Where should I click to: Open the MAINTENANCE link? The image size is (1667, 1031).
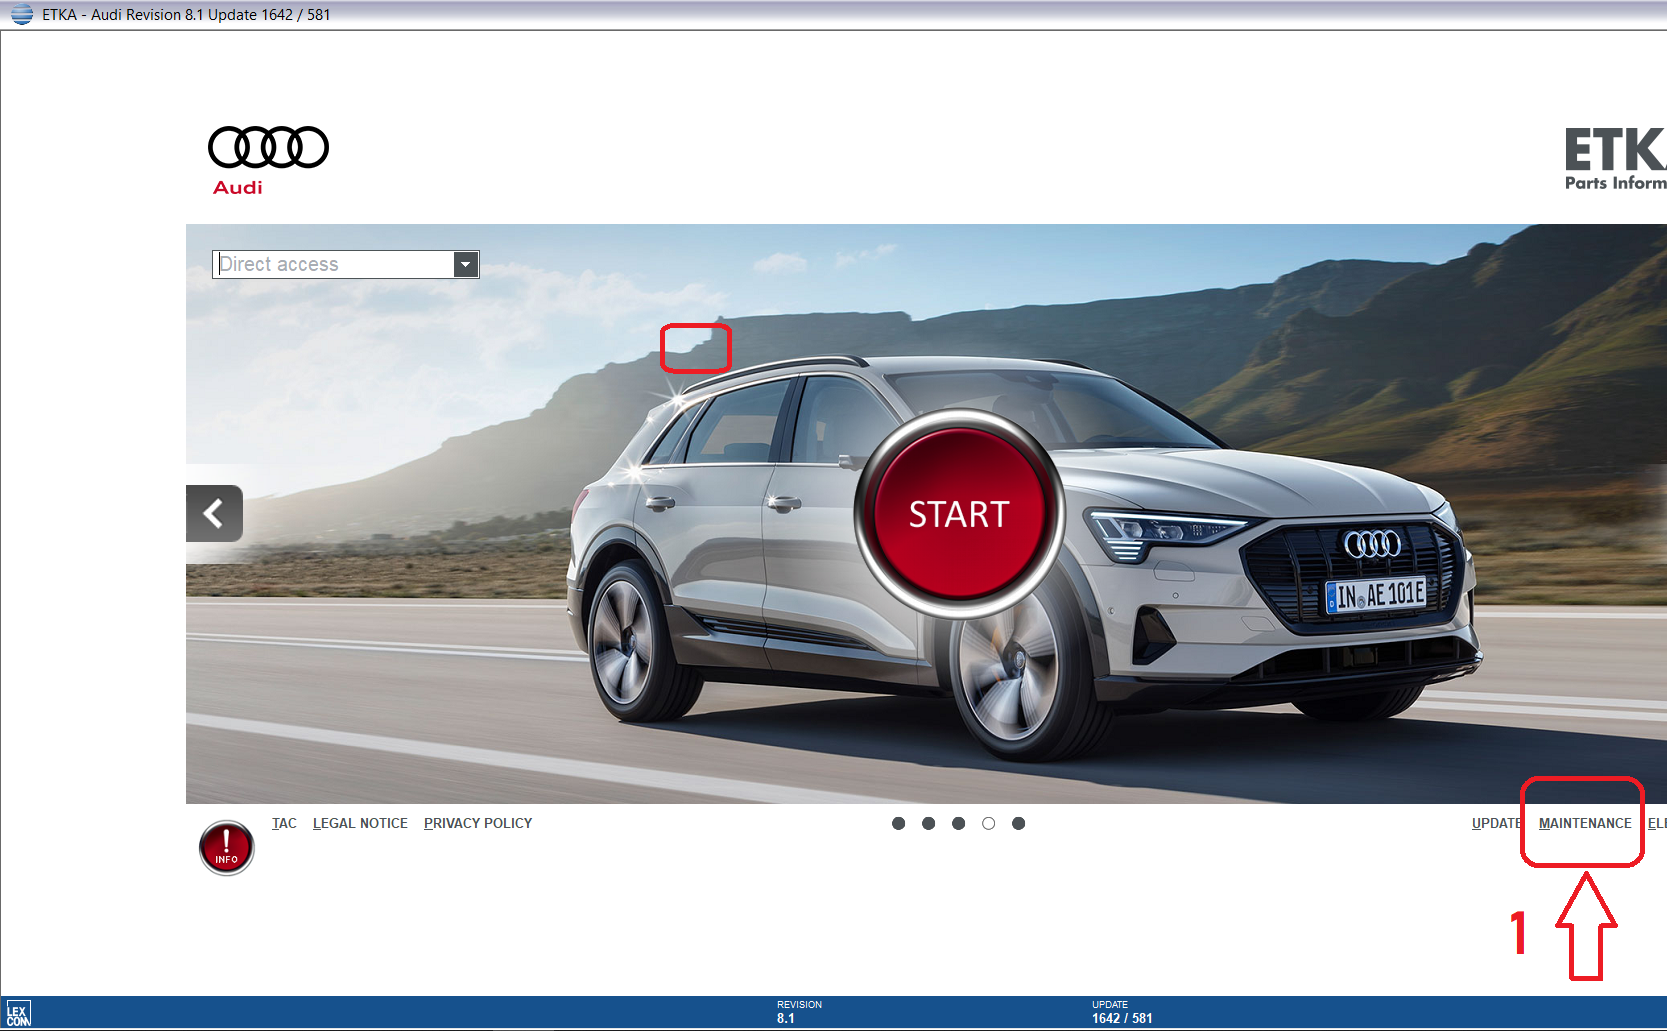(x=1585, y=823)
